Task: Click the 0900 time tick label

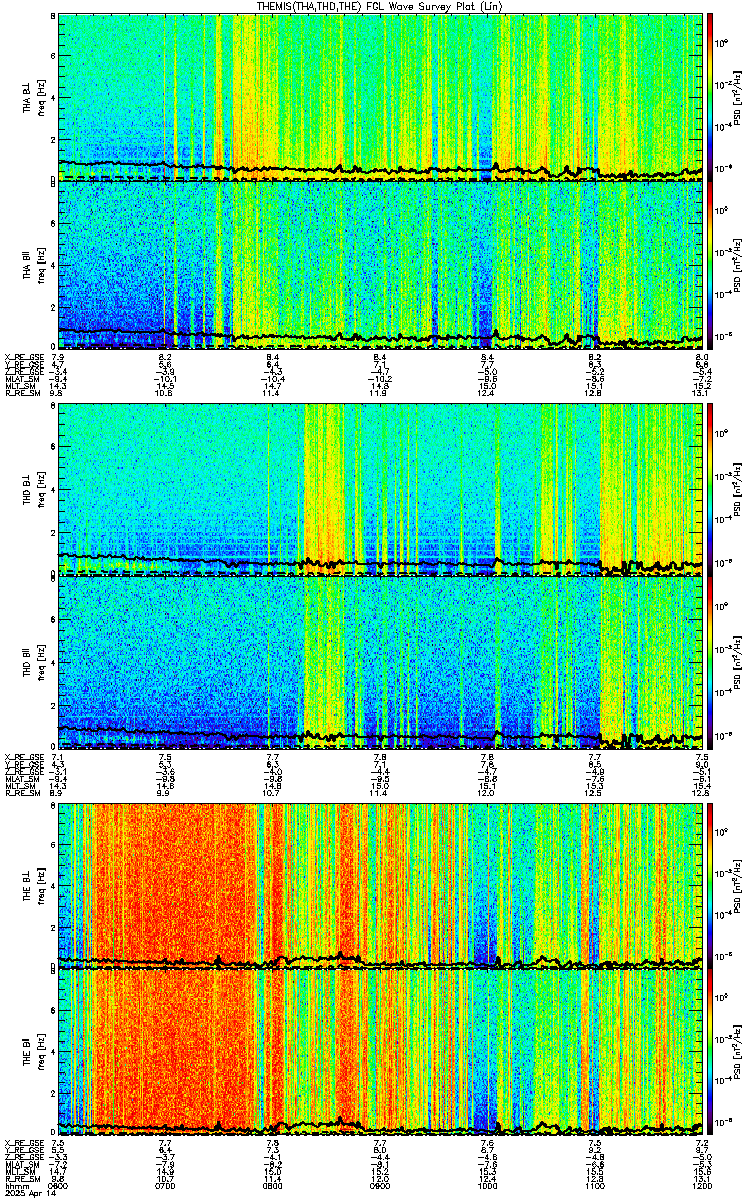Action: (x=380, y=1186)
